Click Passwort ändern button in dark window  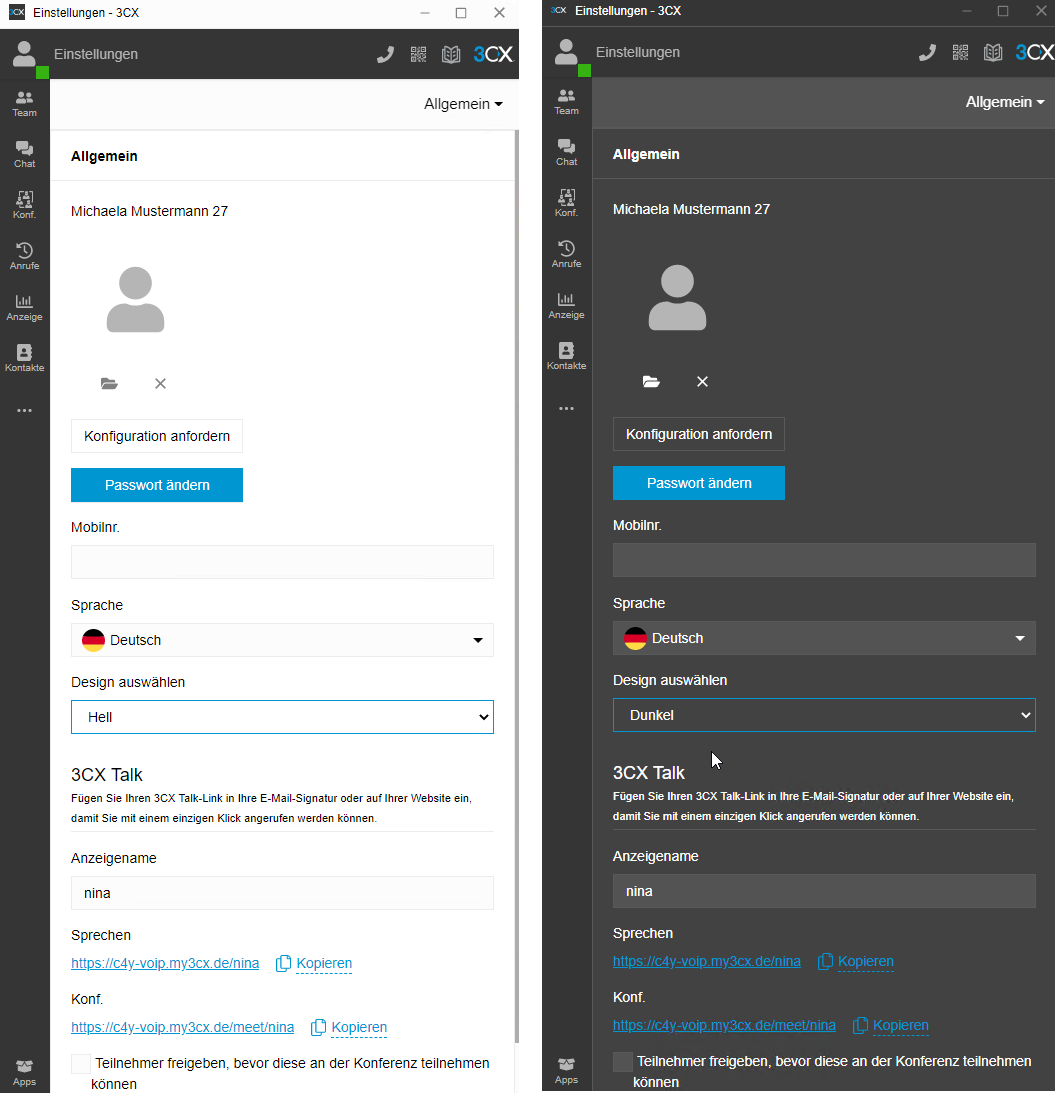[x=699, y=483]
